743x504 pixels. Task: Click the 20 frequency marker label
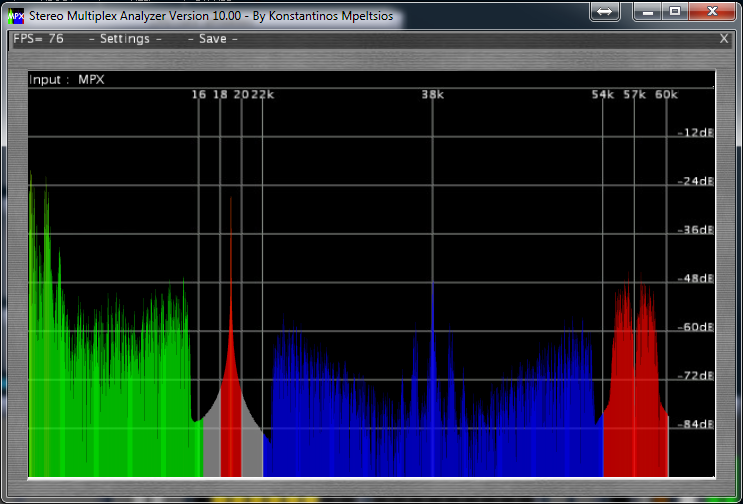(x=241, y=95)
